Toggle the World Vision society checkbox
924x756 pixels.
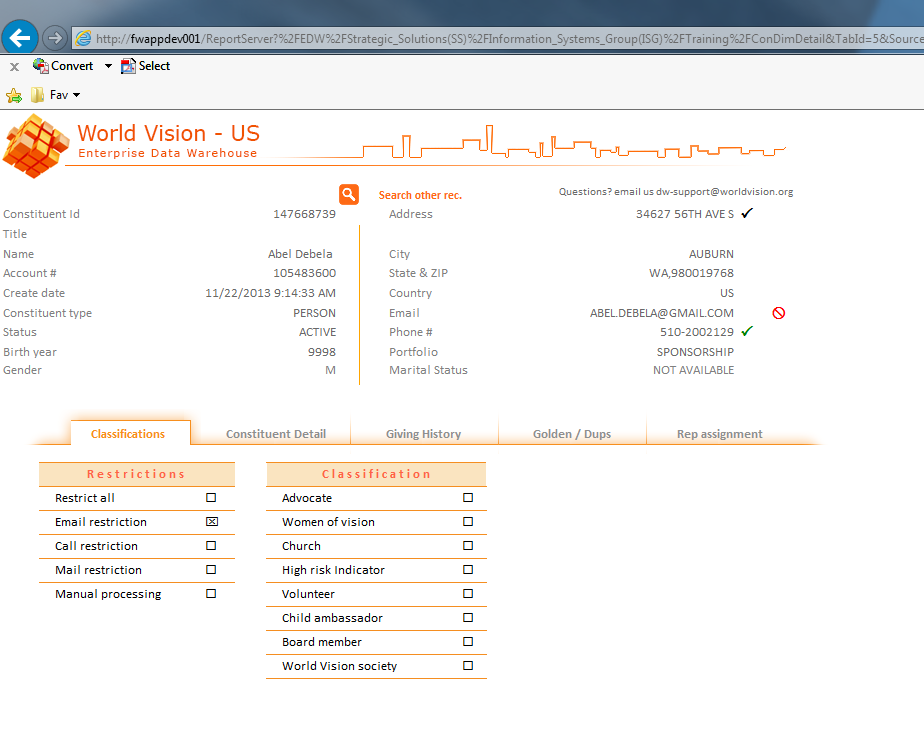click(x=468, y=665)
